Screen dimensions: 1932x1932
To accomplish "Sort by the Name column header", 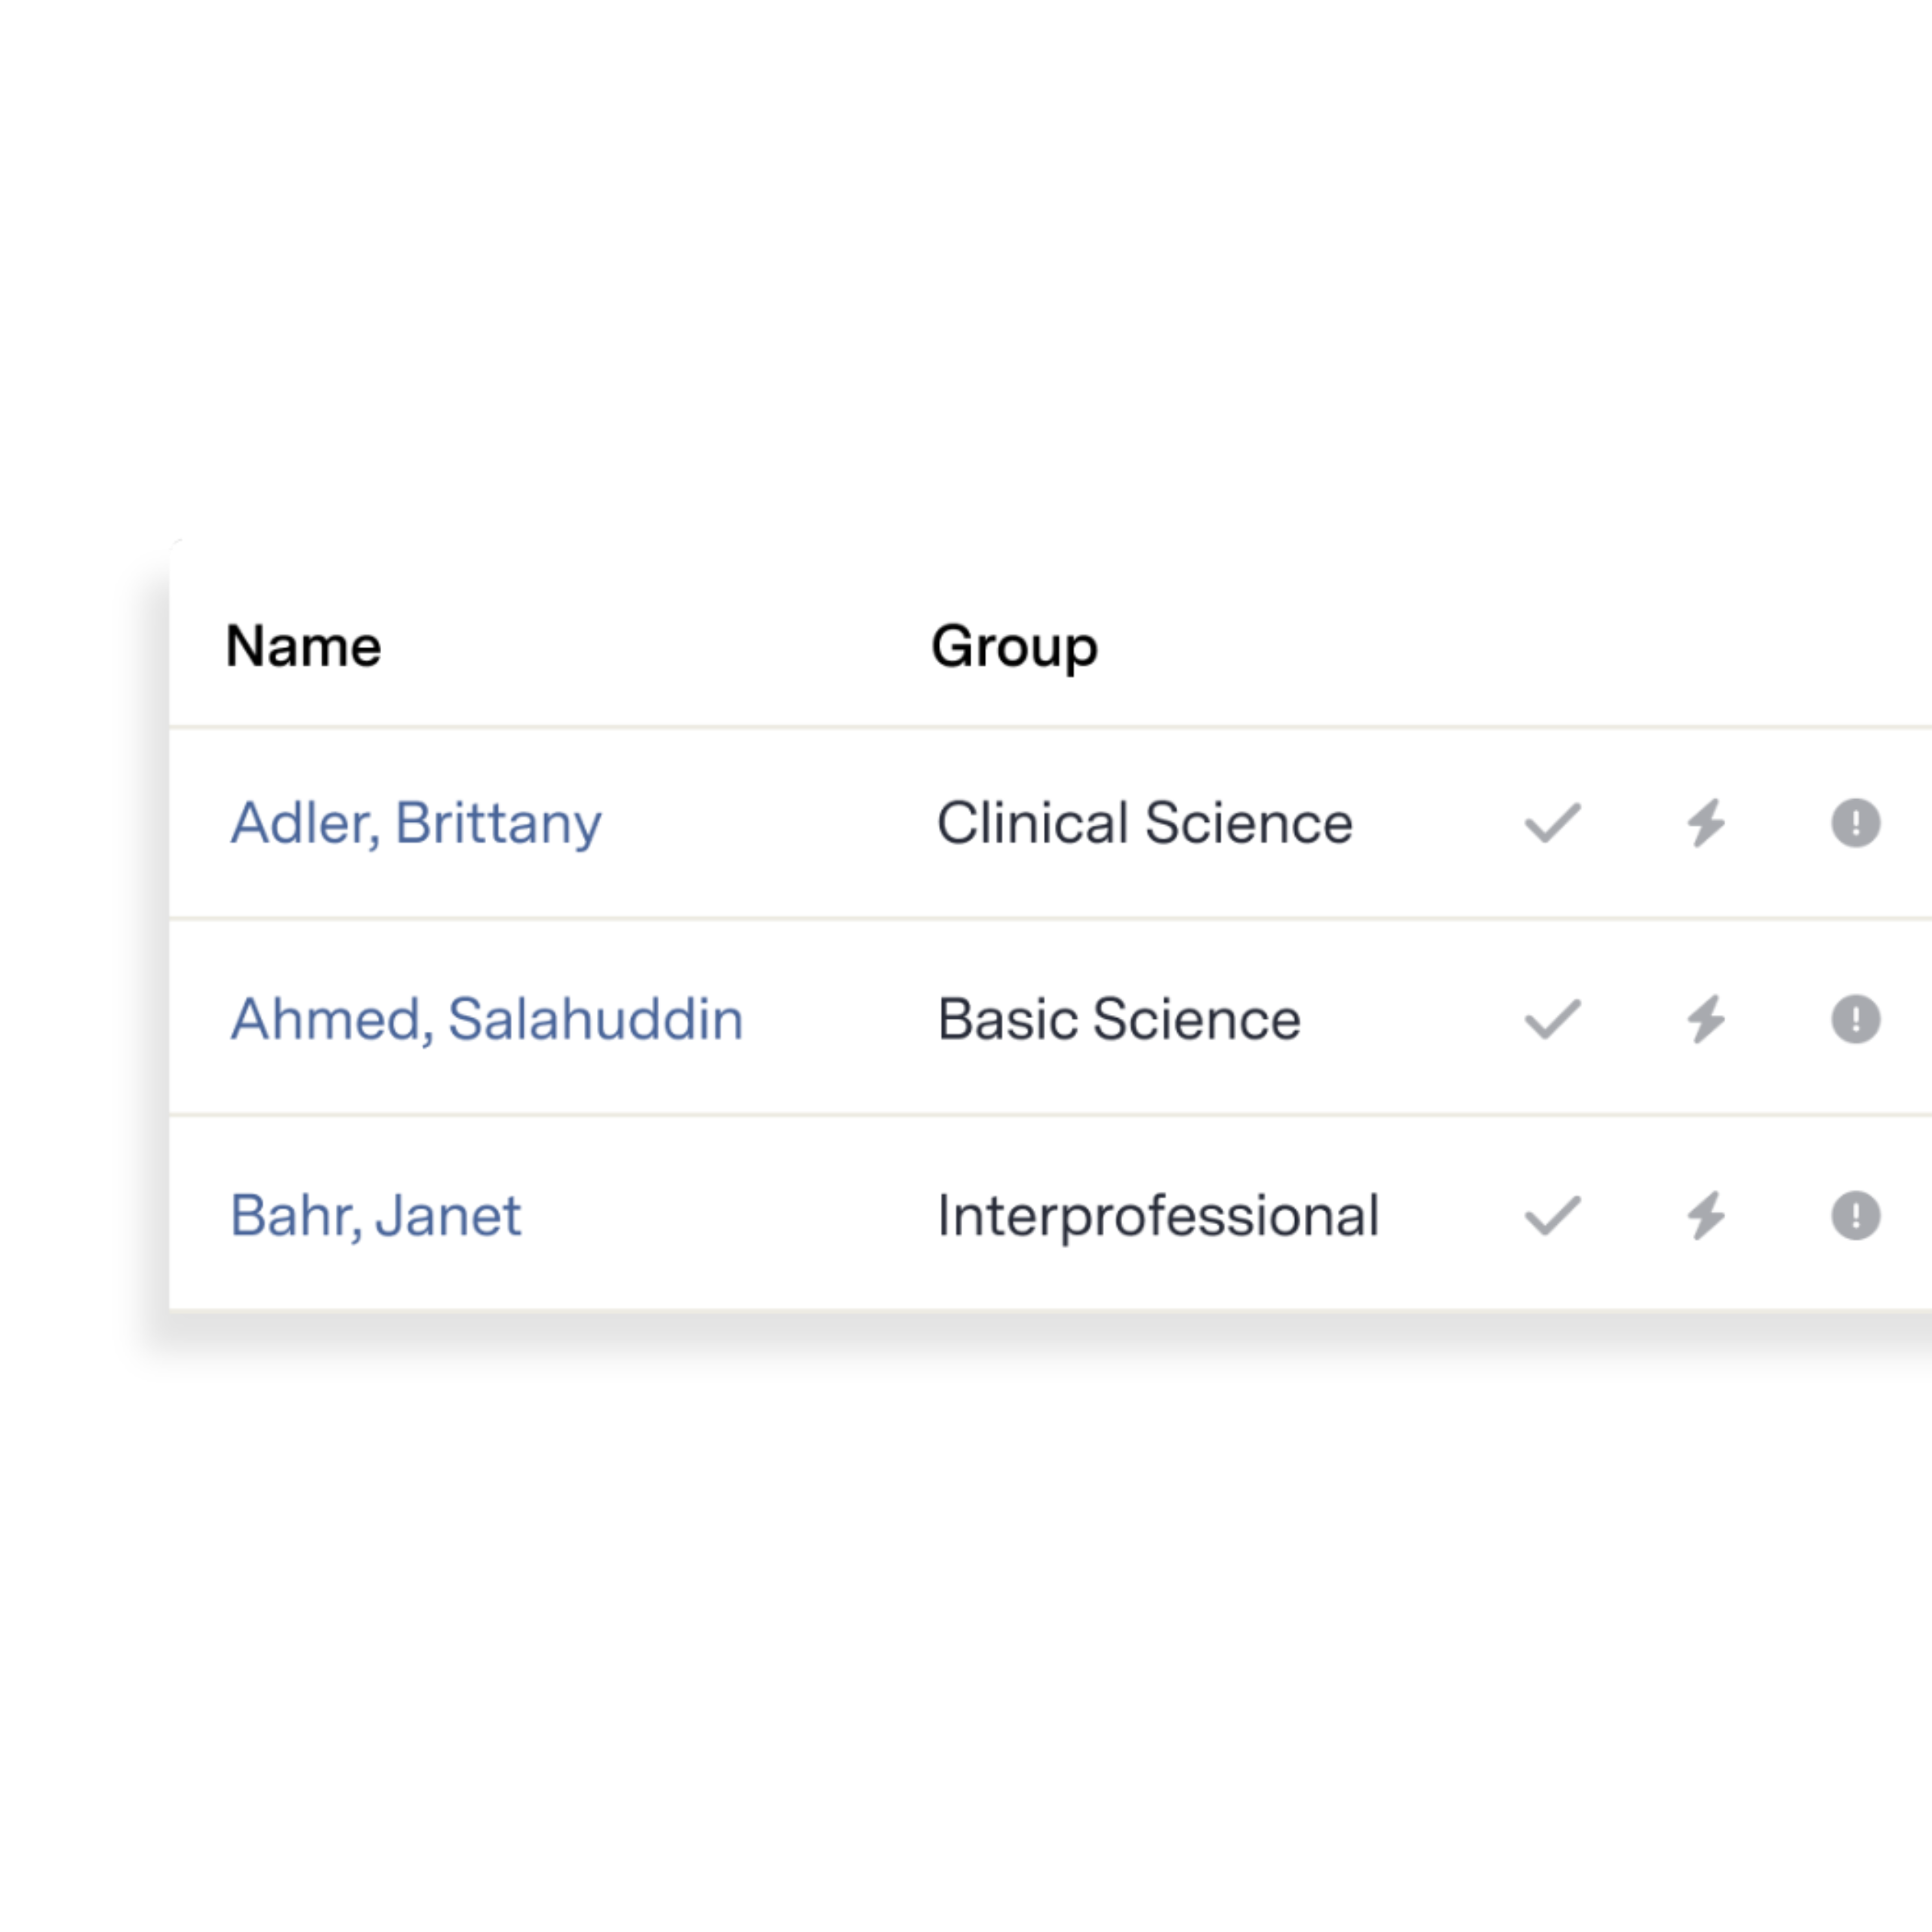I will tap(304, 646).
